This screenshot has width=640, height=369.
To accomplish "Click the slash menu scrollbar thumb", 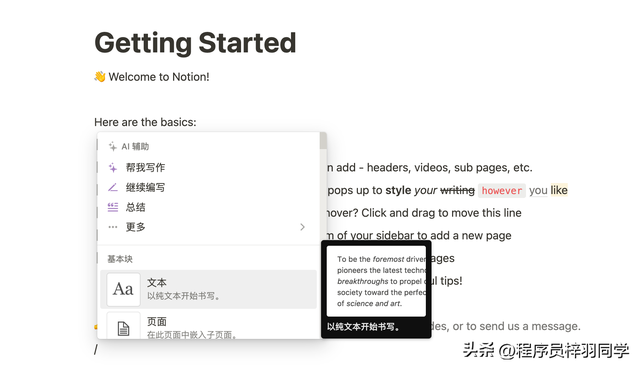I will point(323,141).
